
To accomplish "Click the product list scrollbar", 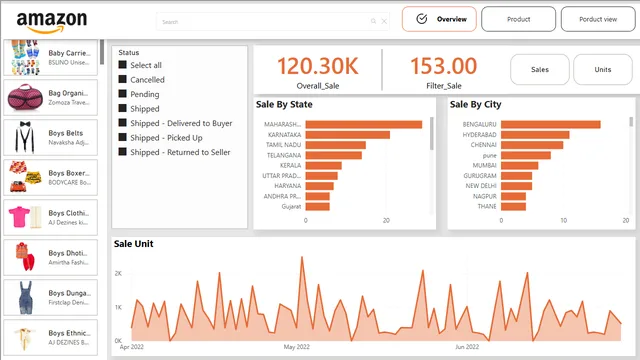I will [102, 52].
